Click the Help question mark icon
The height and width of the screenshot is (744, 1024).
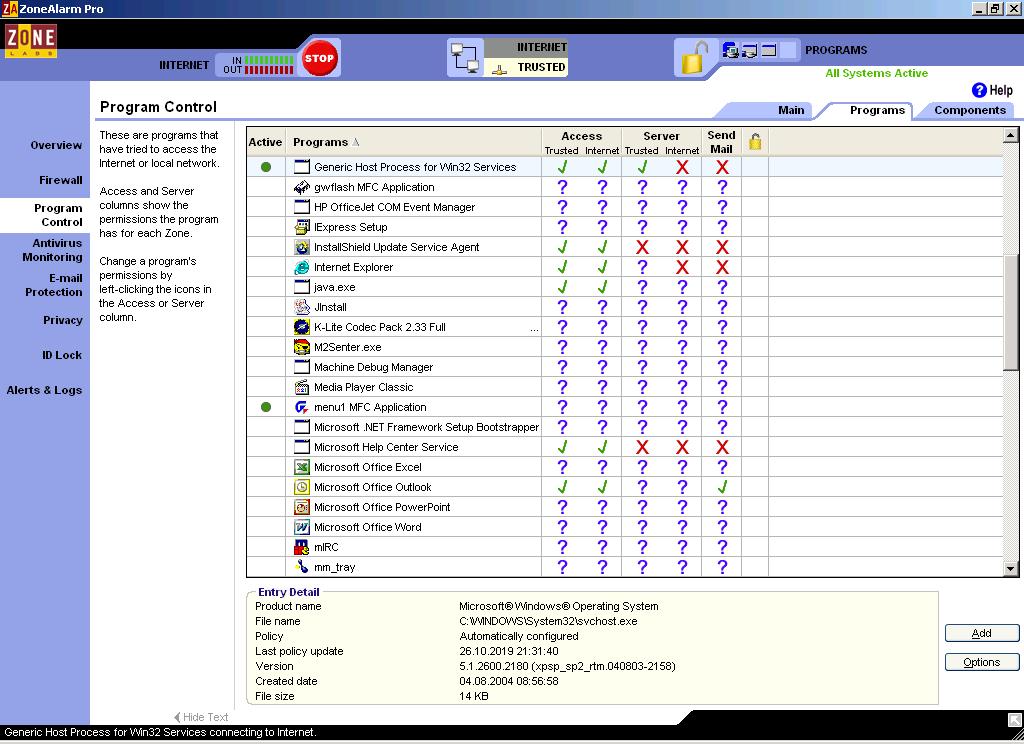980,90
